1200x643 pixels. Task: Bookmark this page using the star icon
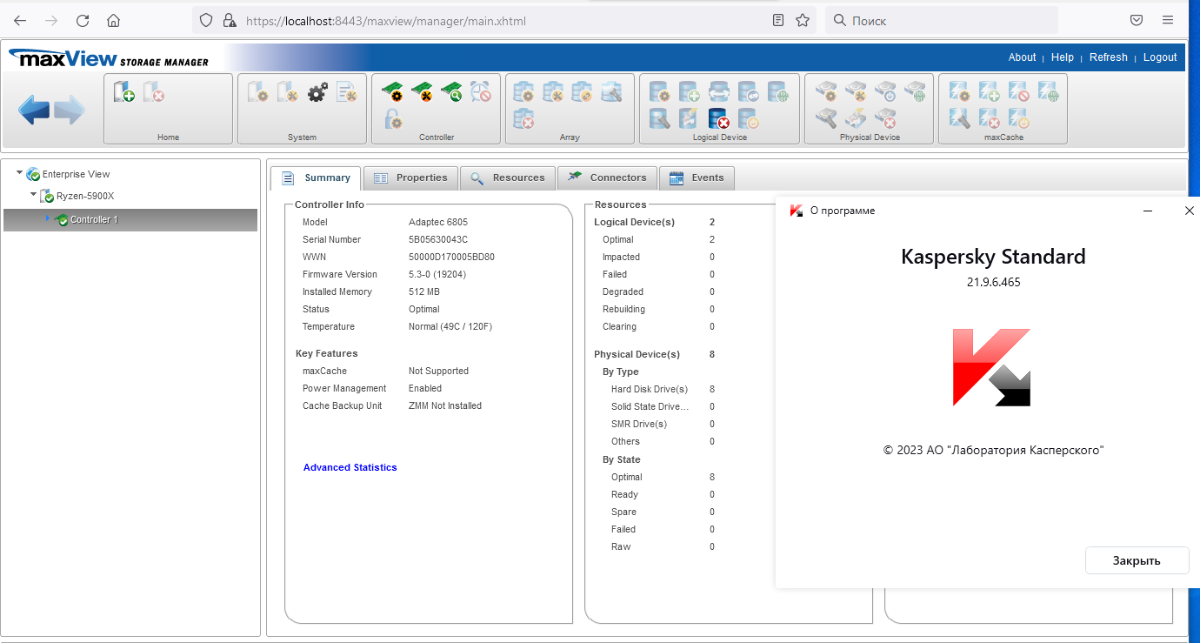(x=802, y=20)
